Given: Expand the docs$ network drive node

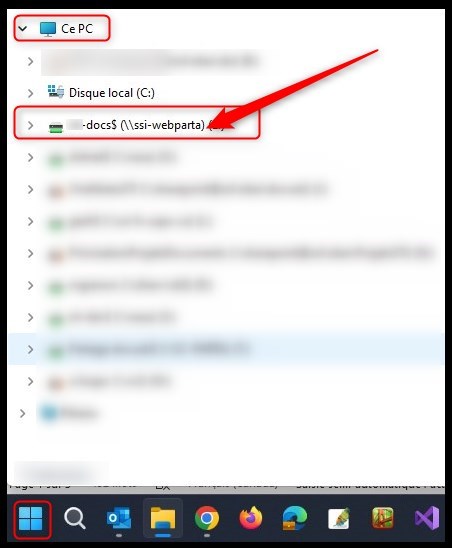Looking at the screenshot, I should click(30, 125).
